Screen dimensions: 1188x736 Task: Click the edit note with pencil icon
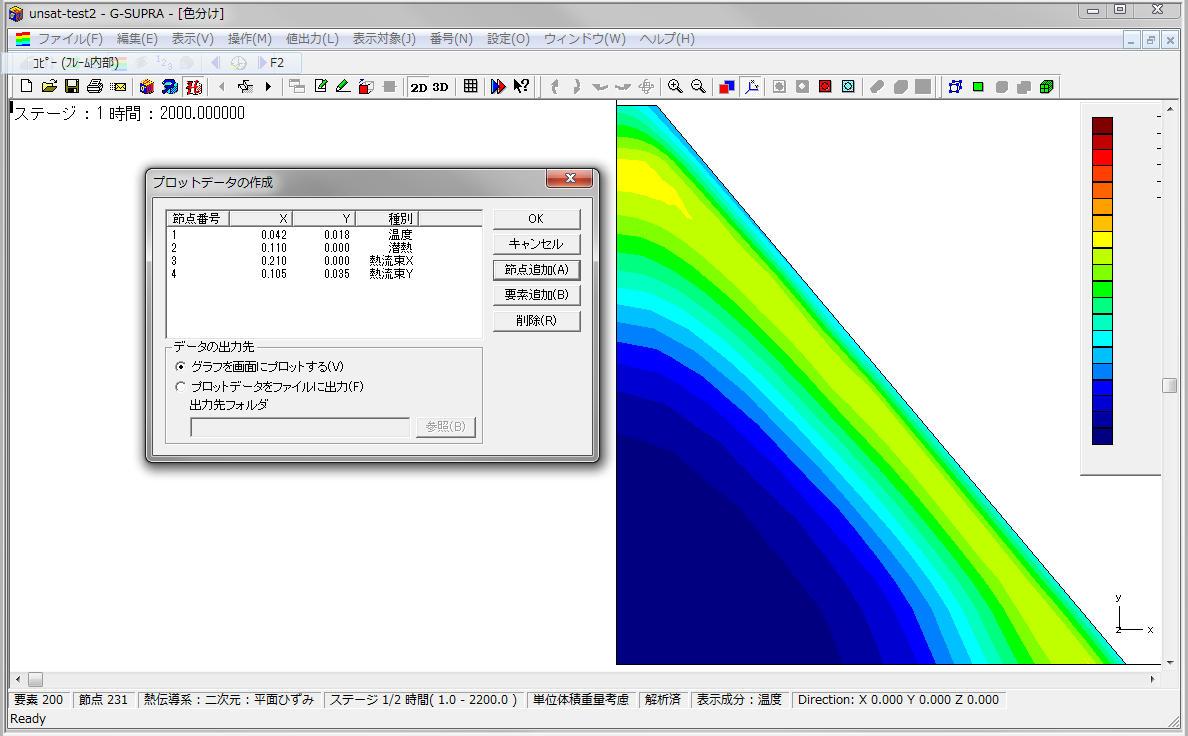pos(320,86)
